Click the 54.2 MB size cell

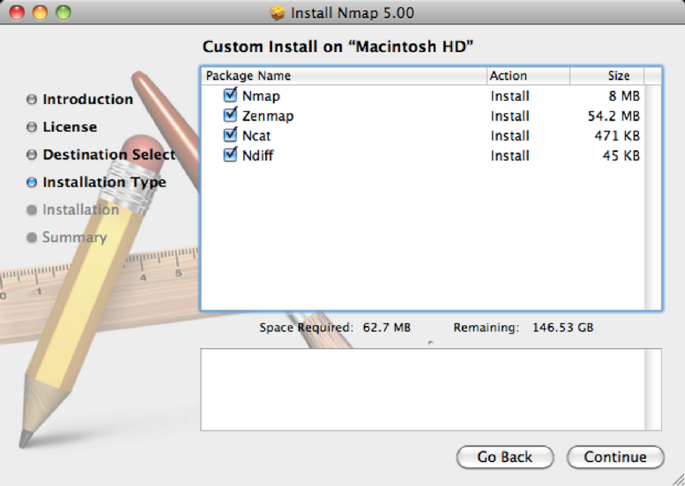(x=614, y=116)
